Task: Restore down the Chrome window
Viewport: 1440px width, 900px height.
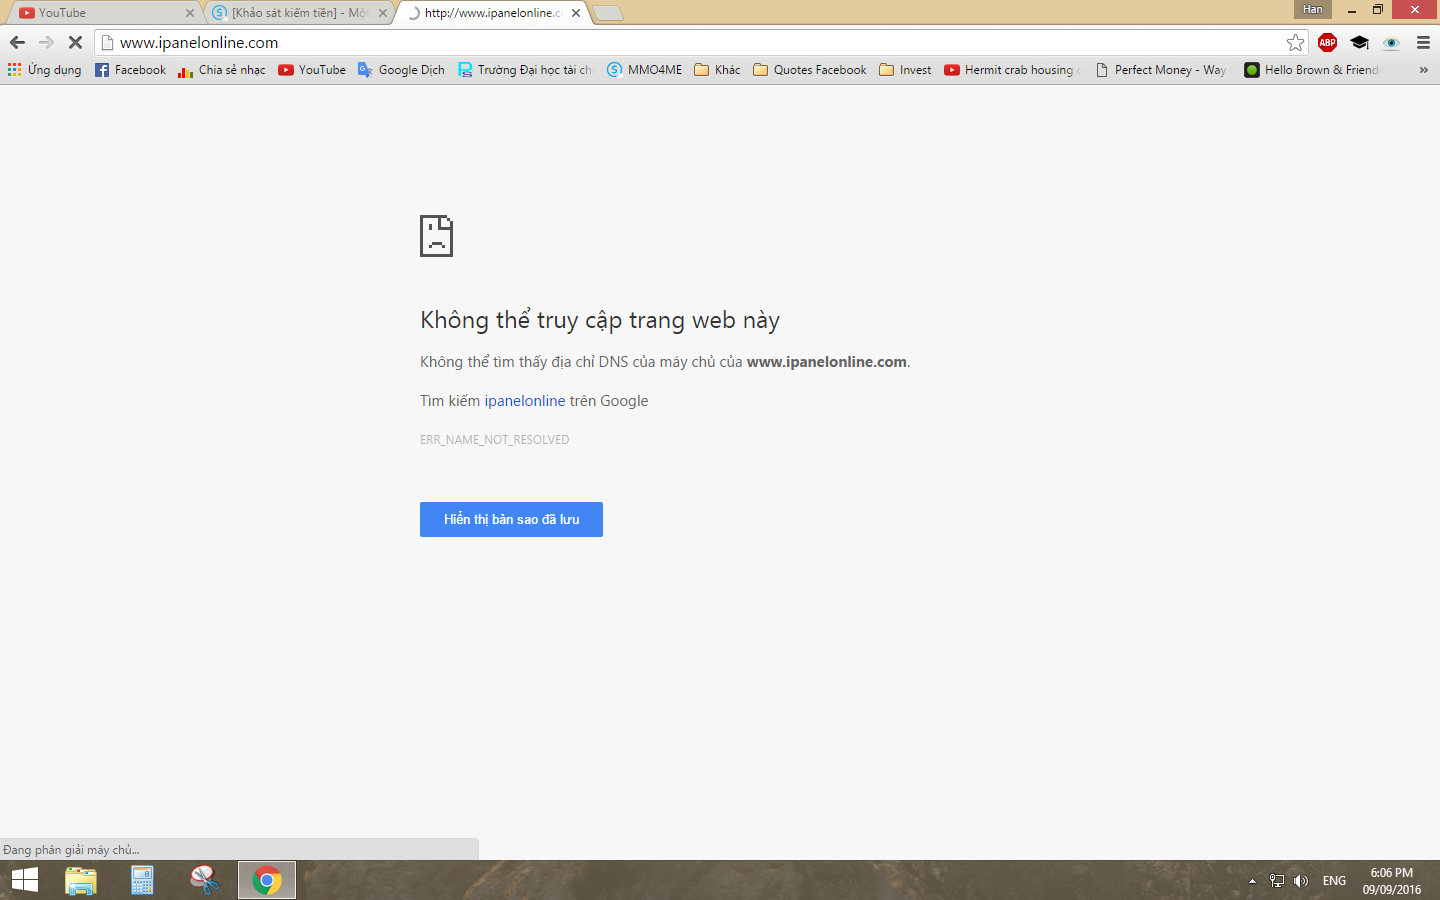Action: [1378, 10]
